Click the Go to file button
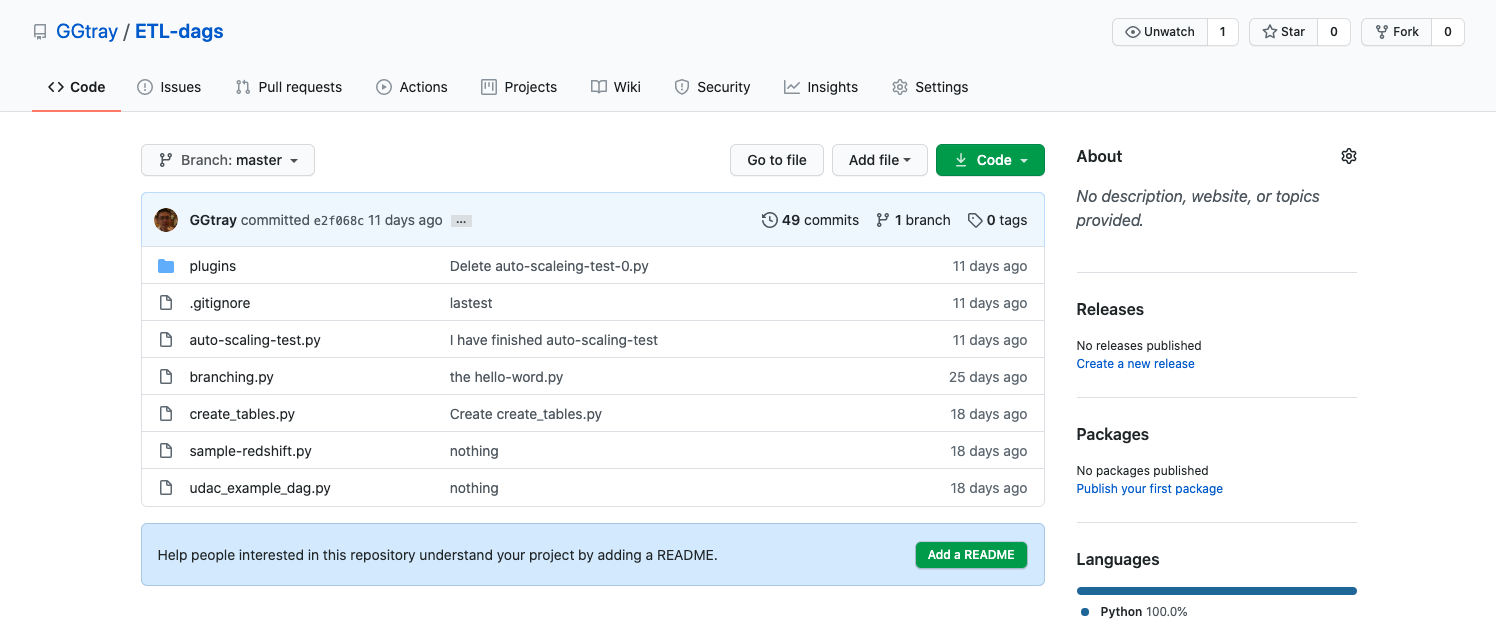Screen dimensions: 1496x635 777,160
